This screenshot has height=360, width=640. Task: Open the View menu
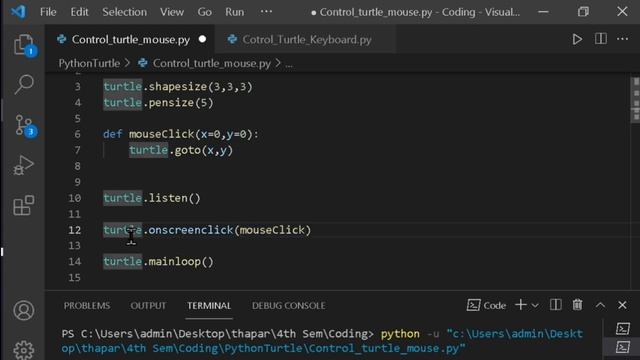pyautogui.click(x=172, y=12)
